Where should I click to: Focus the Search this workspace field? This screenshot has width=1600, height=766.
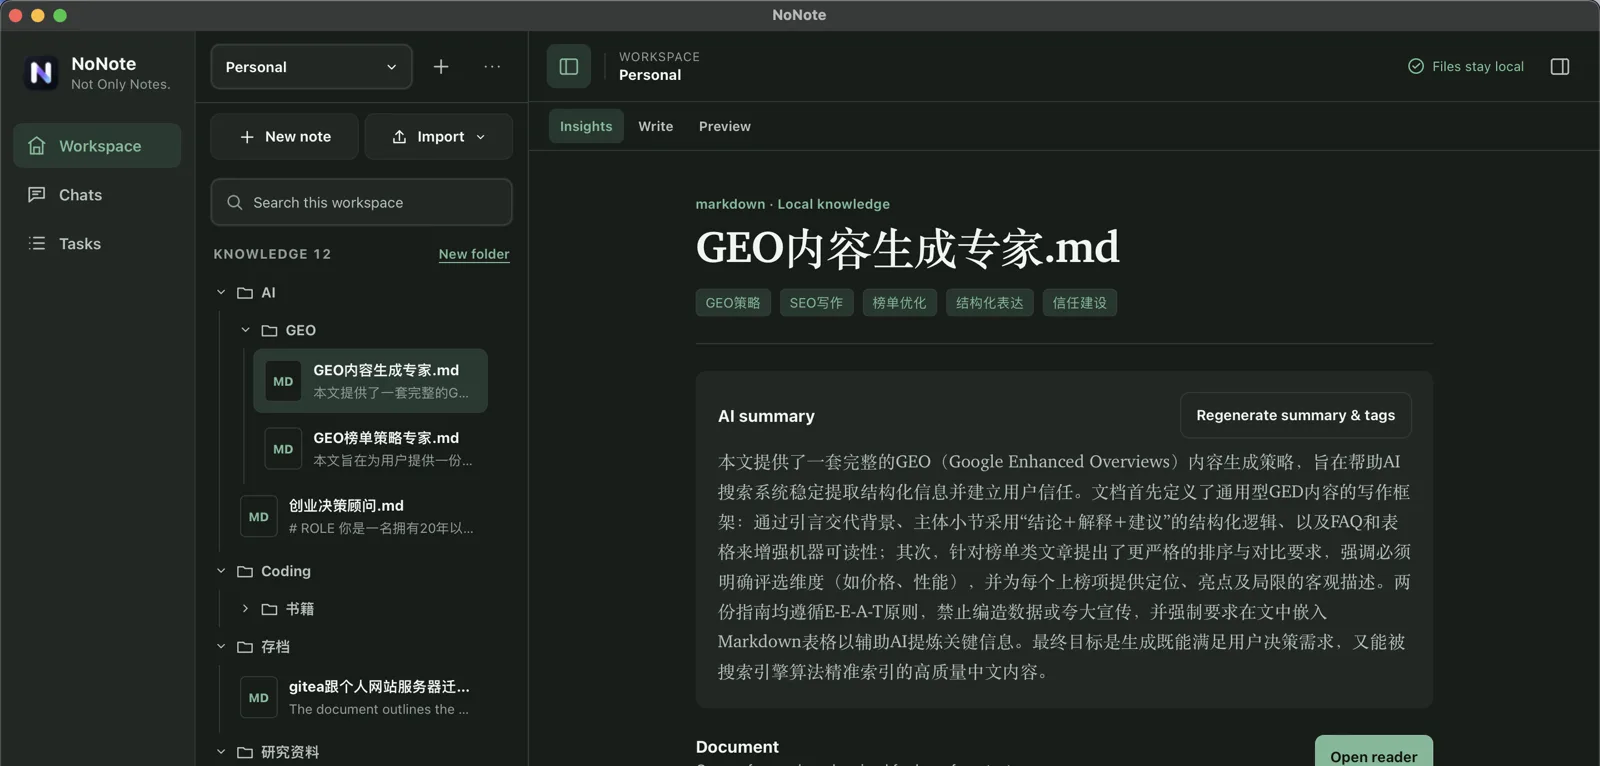[362, 203]
